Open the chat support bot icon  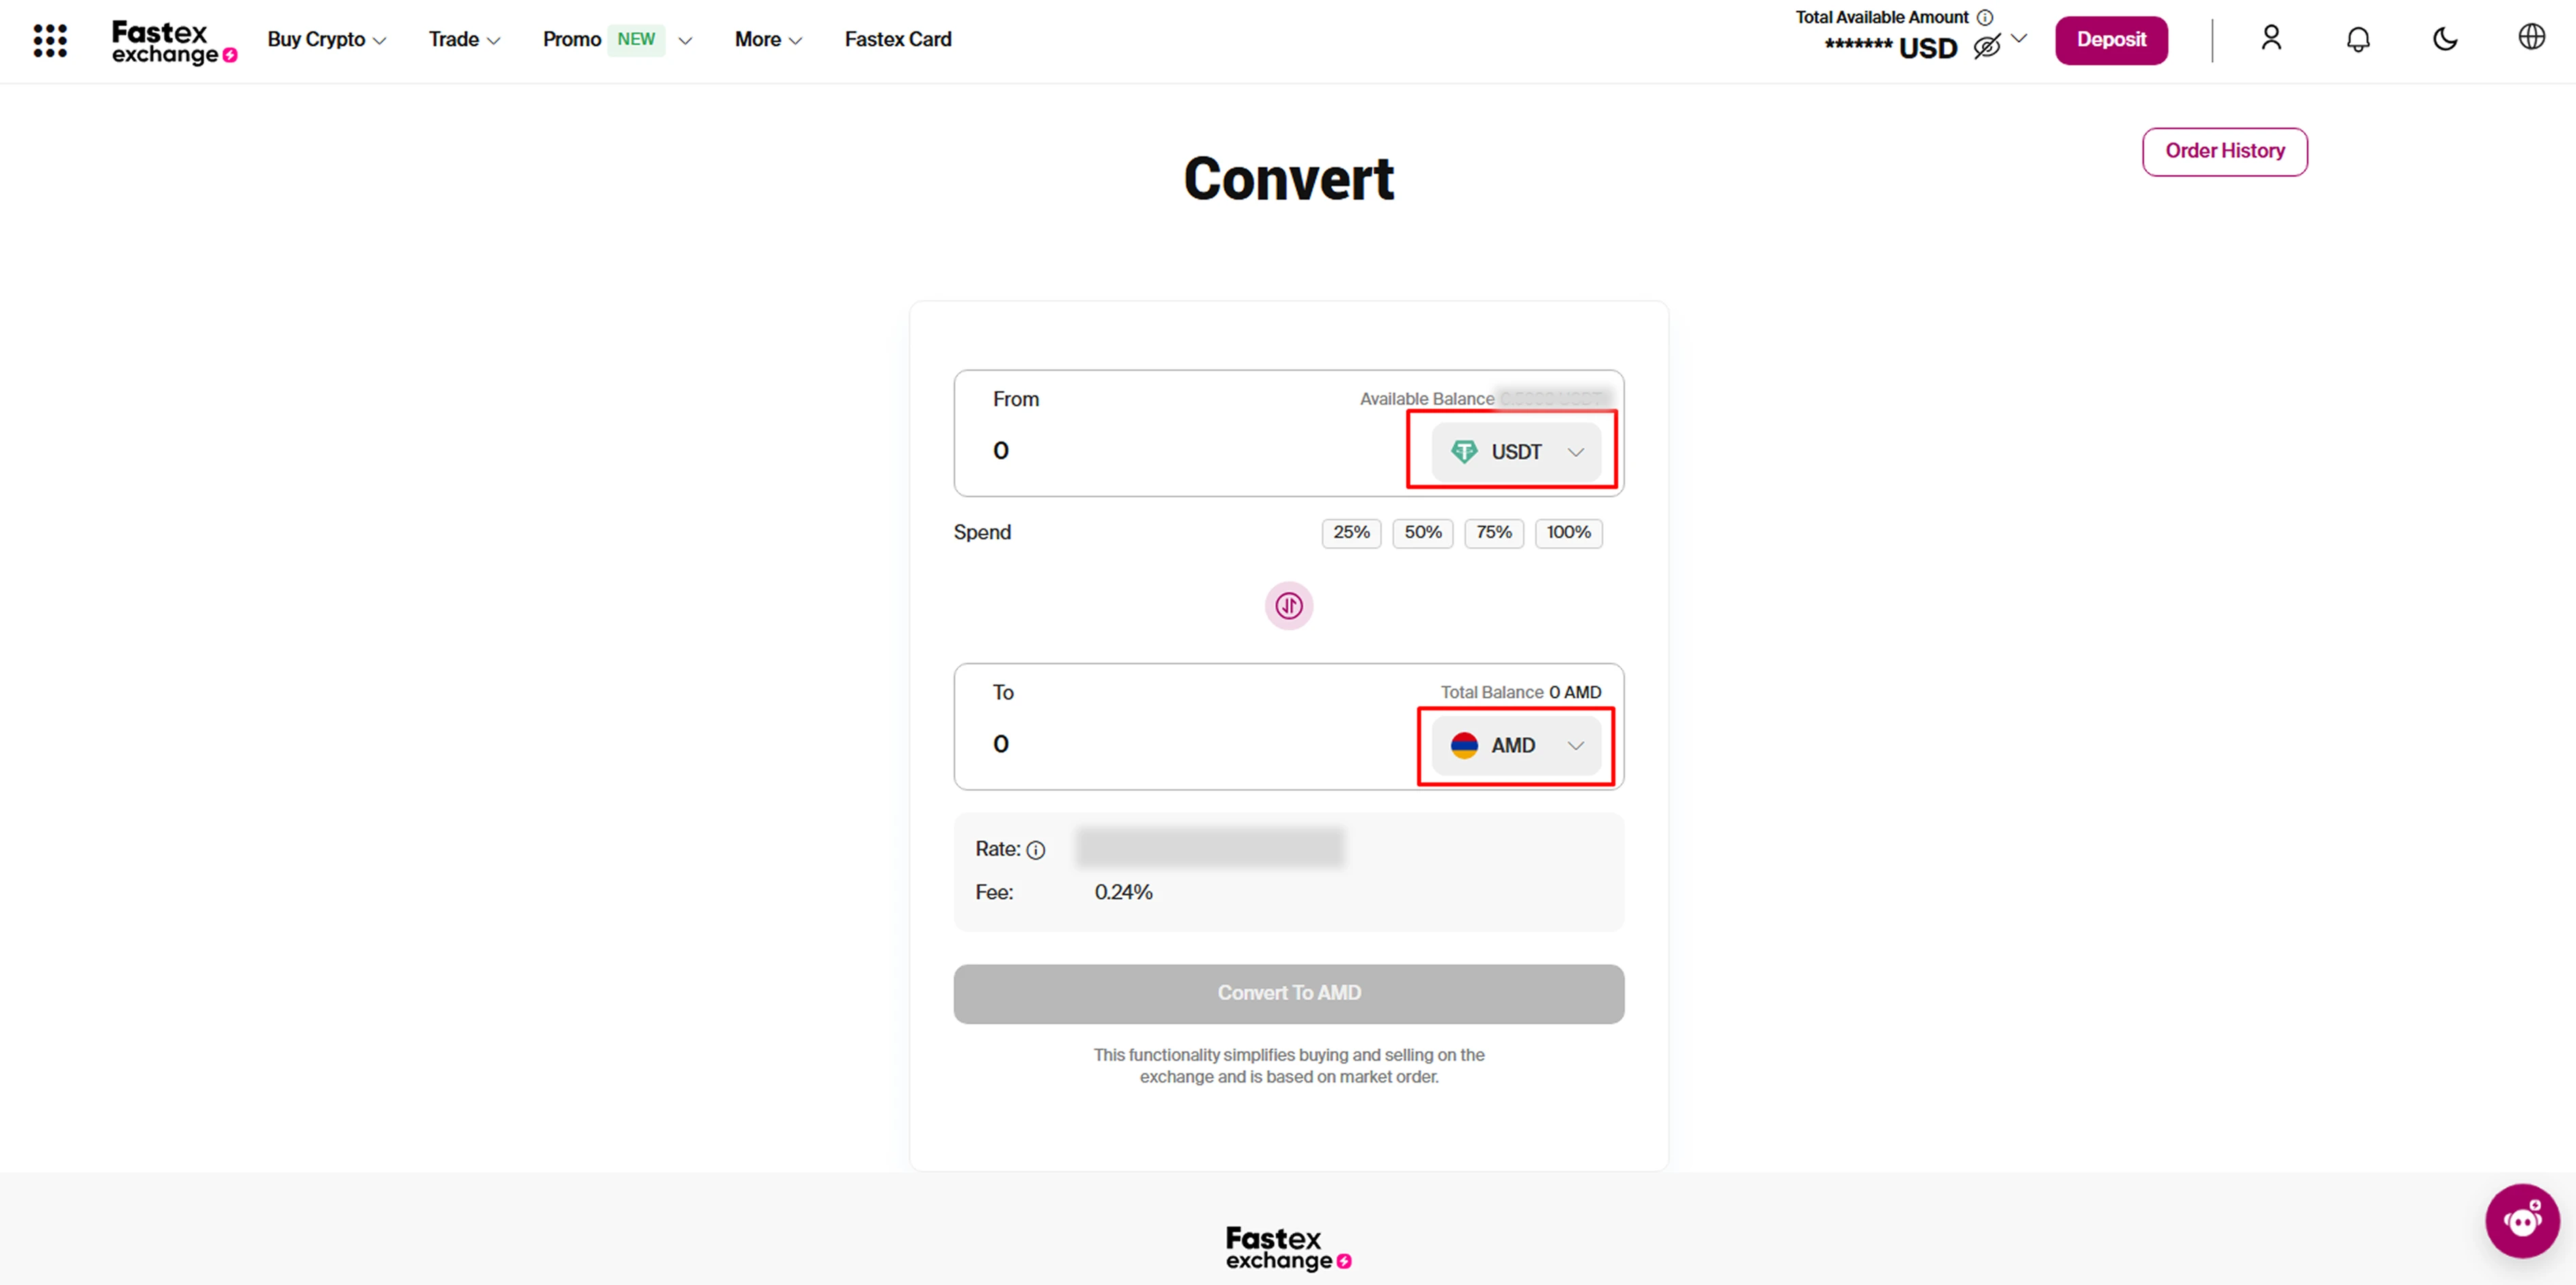coord(2521,1220)
